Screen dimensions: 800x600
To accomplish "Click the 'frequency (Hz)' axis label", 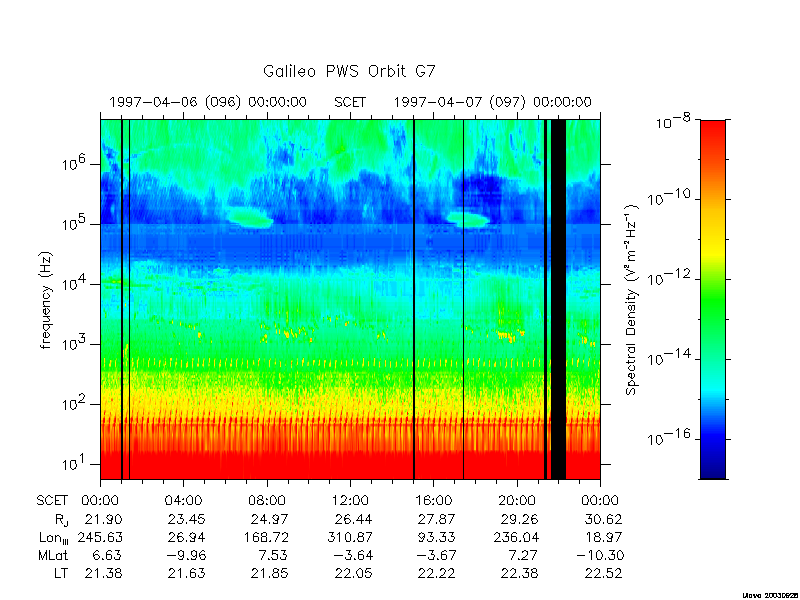I will pos(46,300).
